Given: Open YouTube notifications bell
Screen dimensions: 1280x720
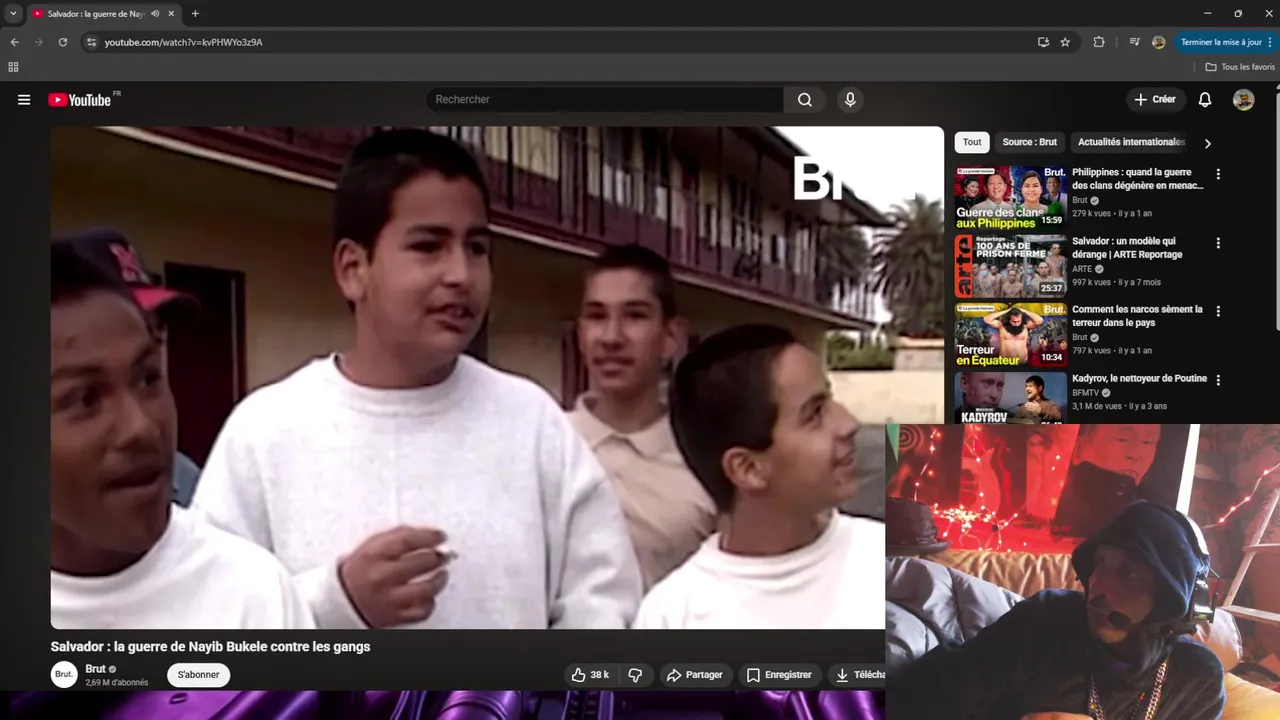Looking at the screenshot, I should pyautogui.click(x=1205, y=100).
